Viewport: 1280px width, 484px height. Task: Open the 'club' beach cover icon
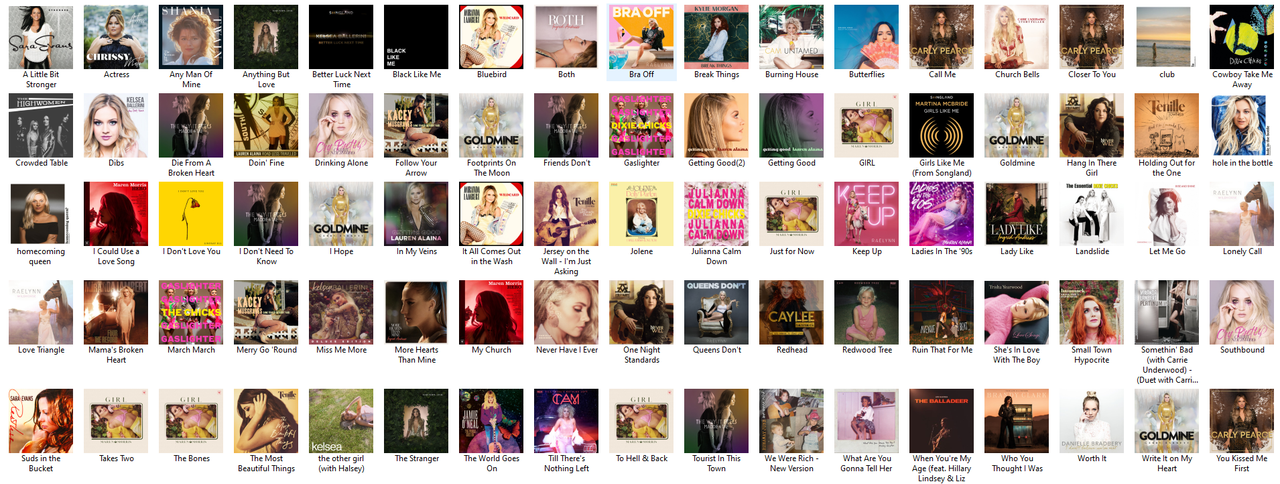1166,37
